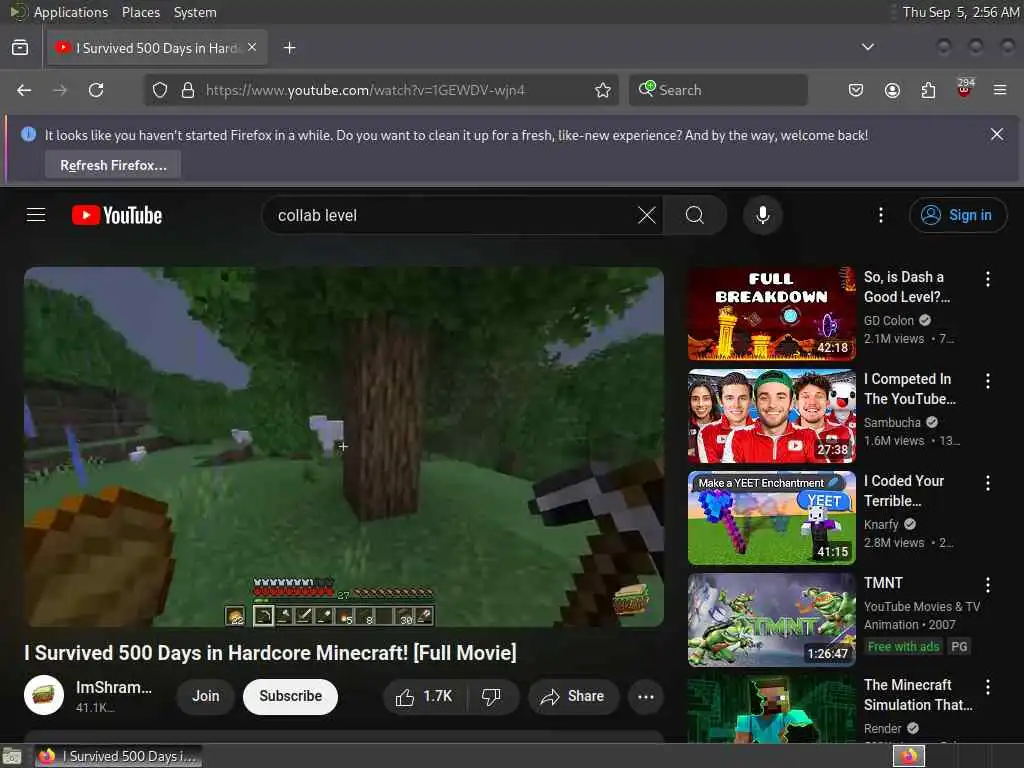Screen dimensions: 1024x768
Task: Open Make a YEET Enchantment thumbnail
Action: click(x=771, y=518)
